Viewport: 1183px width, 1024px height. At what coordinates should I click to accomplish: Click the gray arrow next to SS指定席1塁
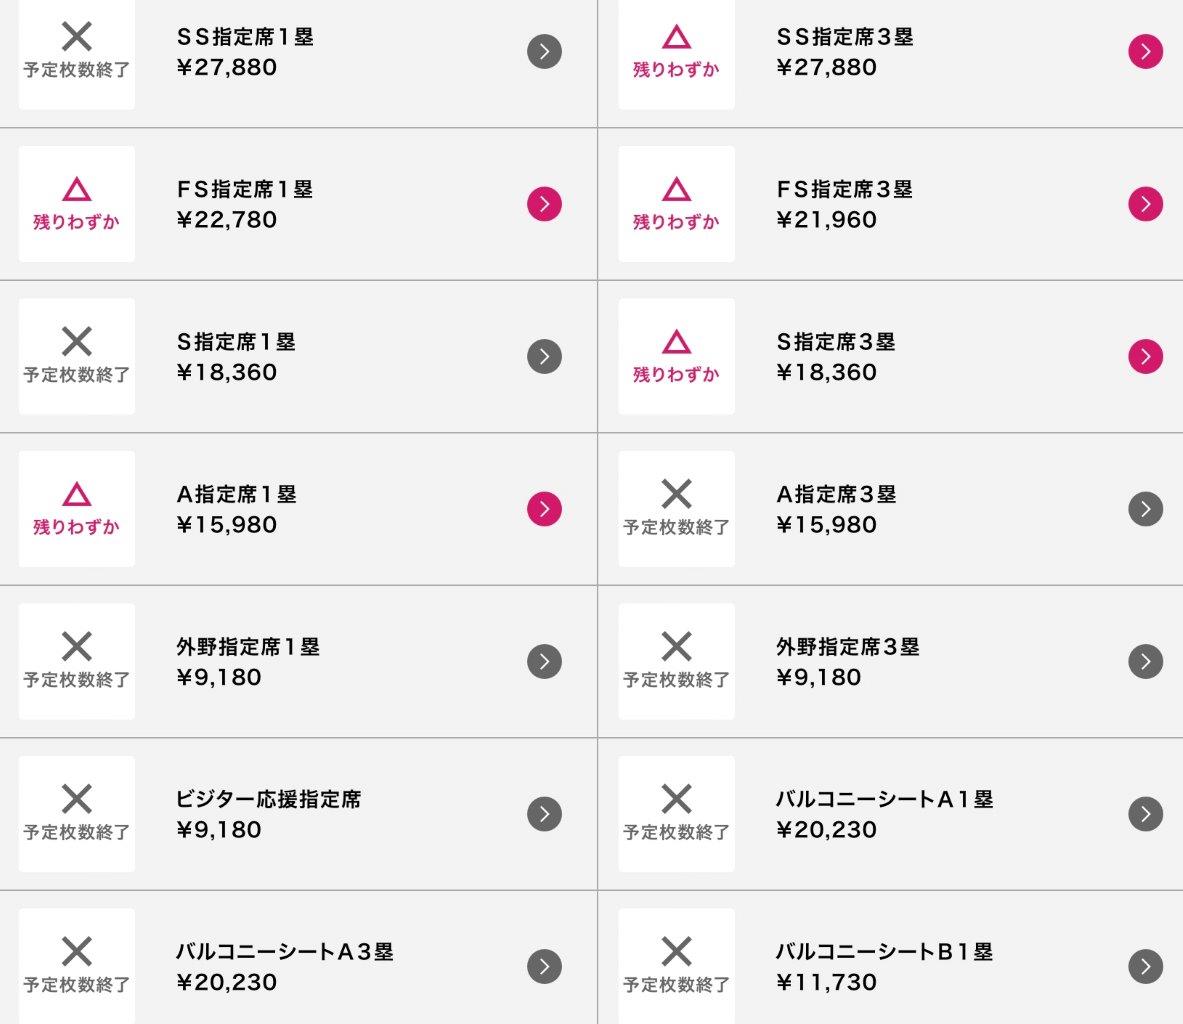pyautogui.click(x=544, y=51)
